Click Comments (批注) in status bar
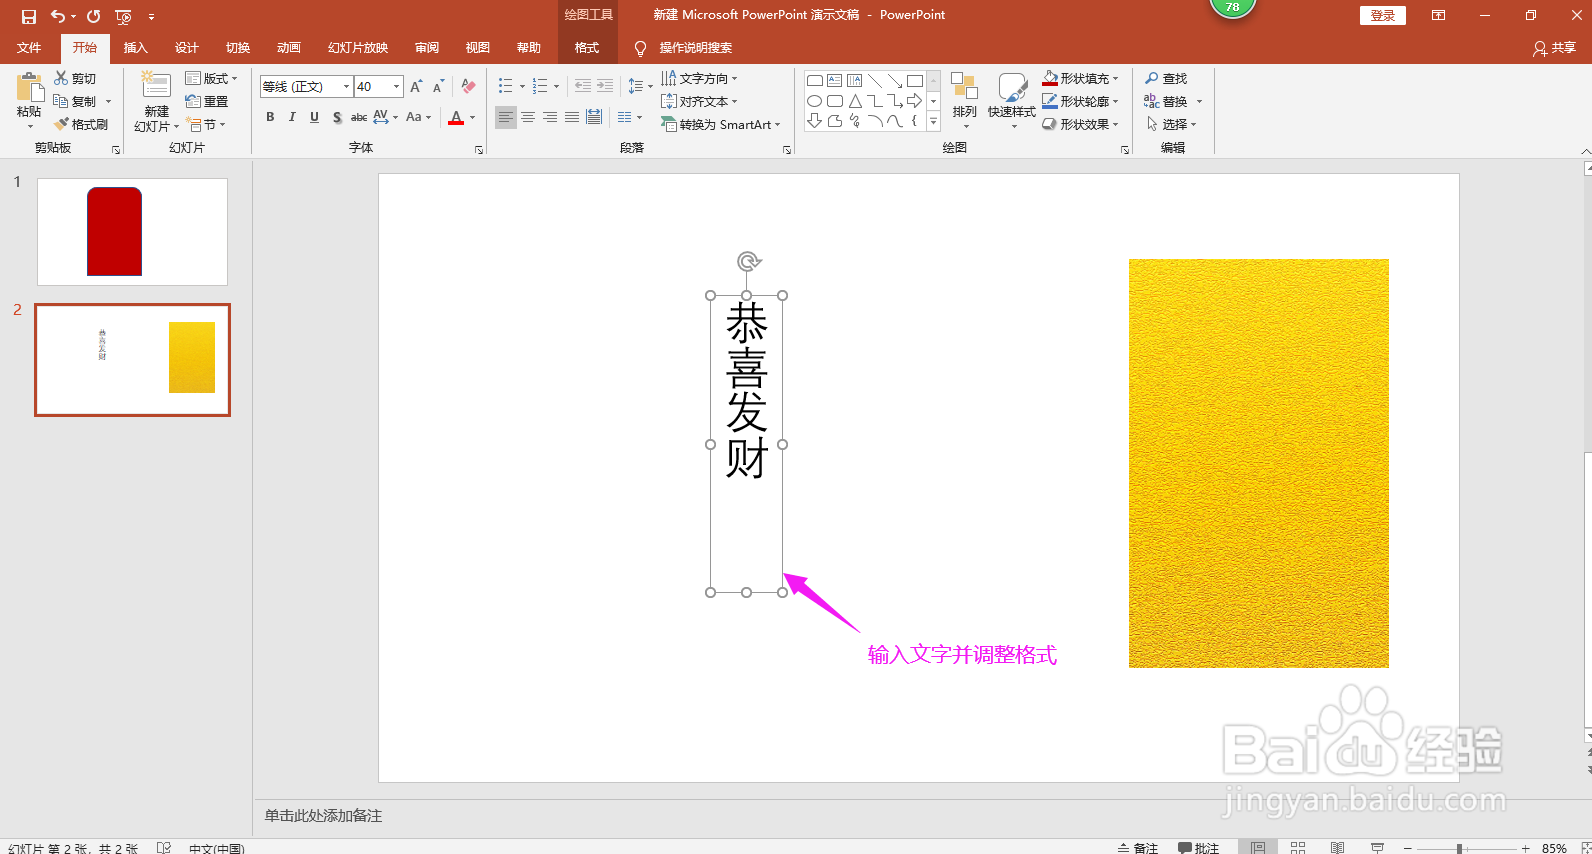This screenshot has width=1592, height=854. (x=1198, y=847)
